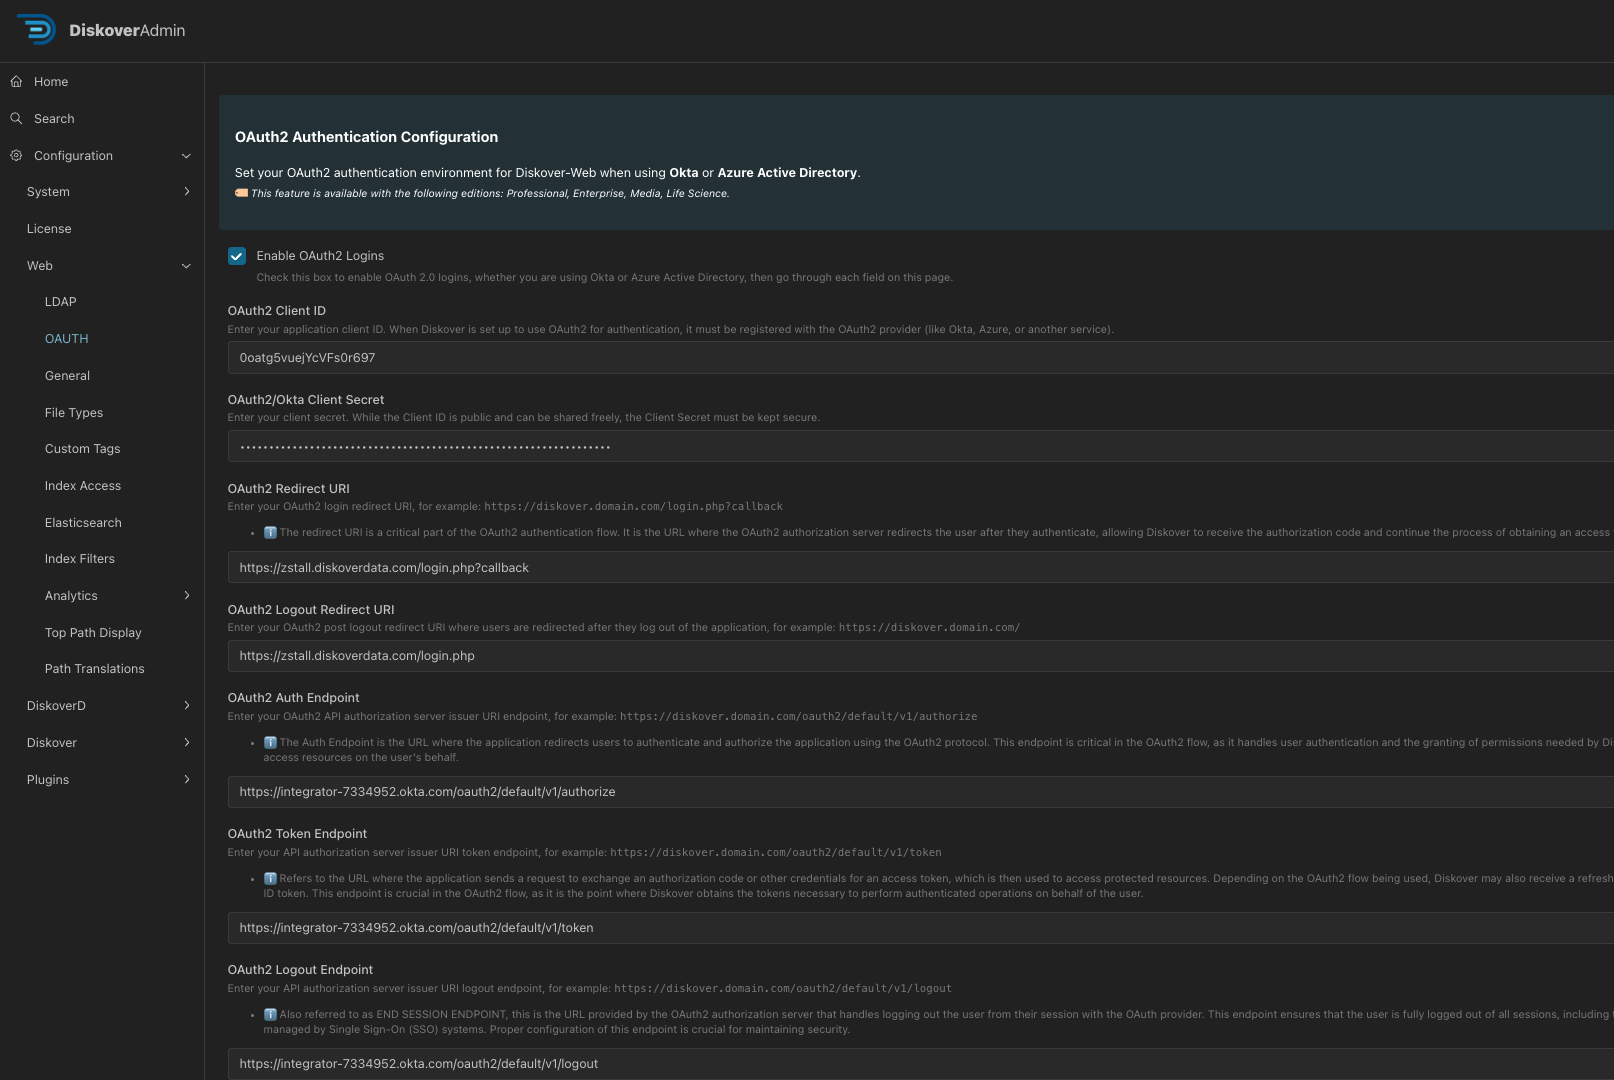Click the Diskover logo icon
The width and height of the screenshot is (1614, 1080).
(x=36, y=30)
